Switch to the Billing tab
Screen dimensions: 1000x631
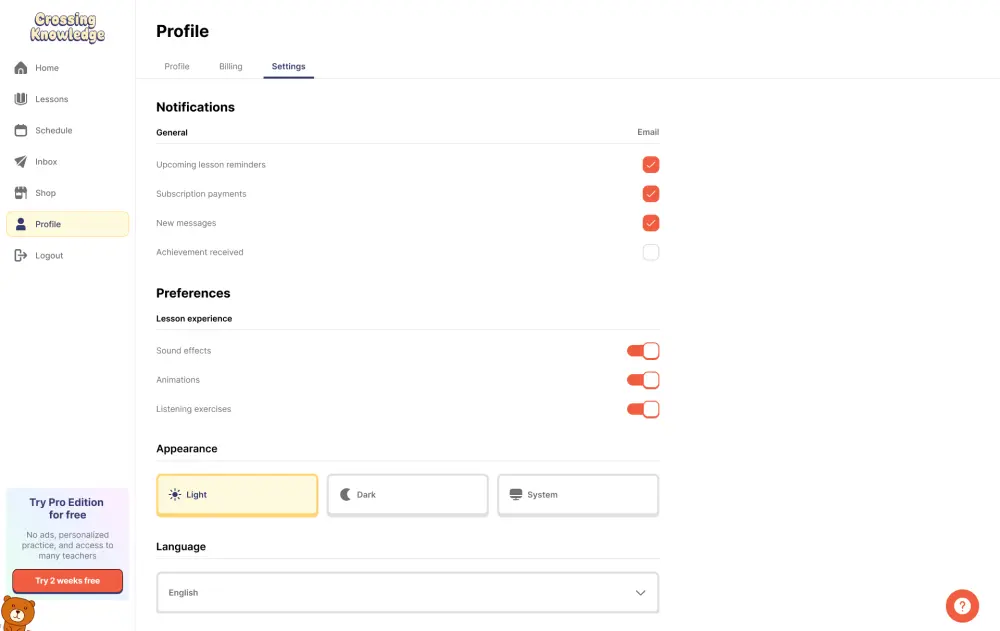coord(231,67)
